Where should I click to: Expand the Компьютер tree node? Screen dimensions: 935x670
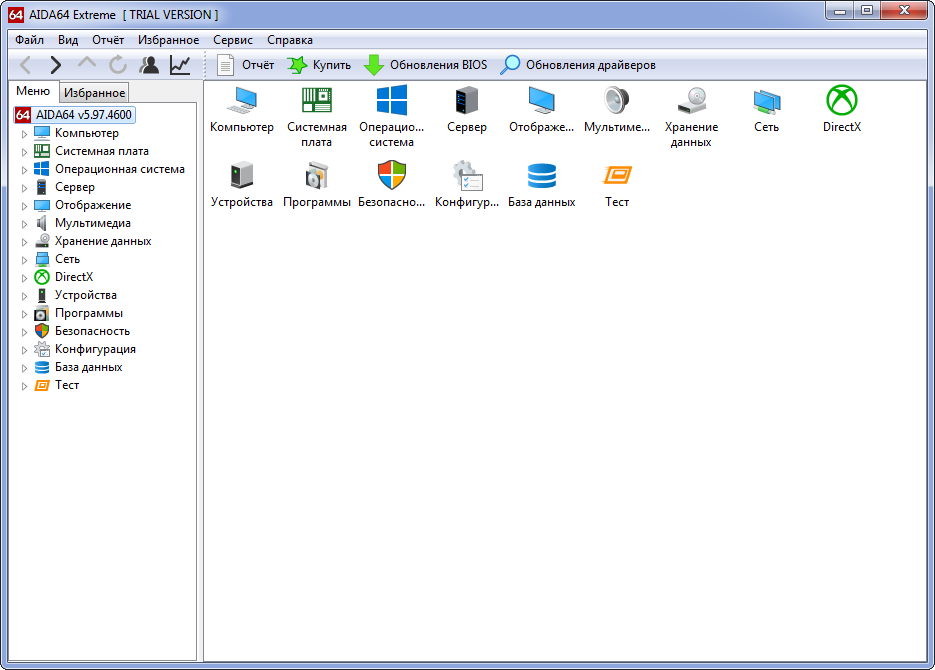click(25, 134)
